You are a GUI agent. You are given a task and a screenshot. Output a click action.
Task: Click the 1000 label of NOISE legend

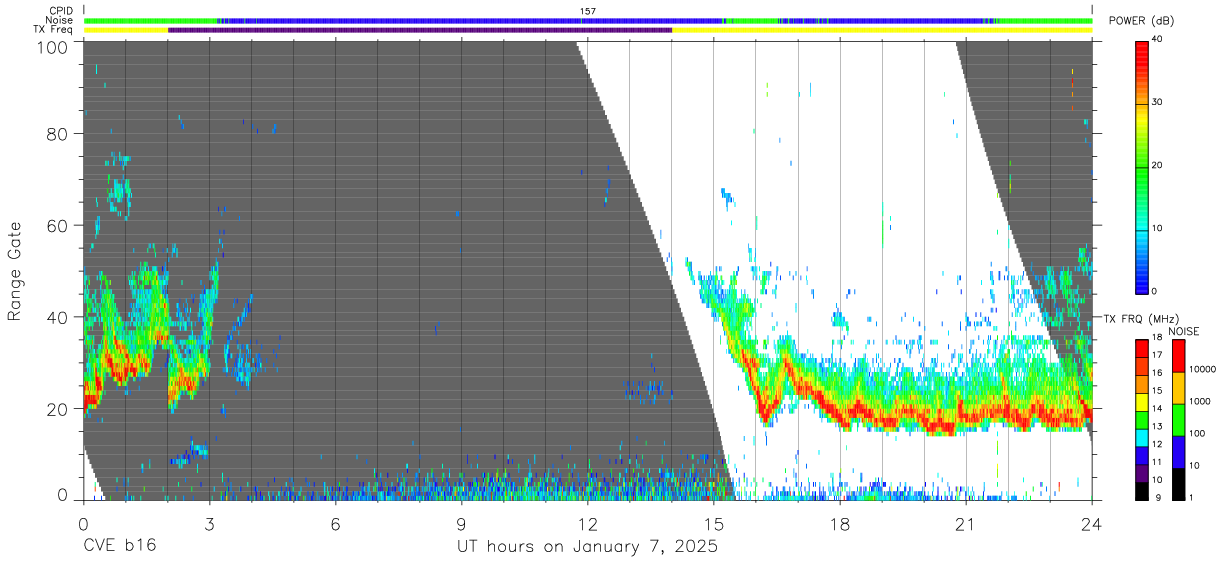pyautogui.click(x=1199, y=401)
